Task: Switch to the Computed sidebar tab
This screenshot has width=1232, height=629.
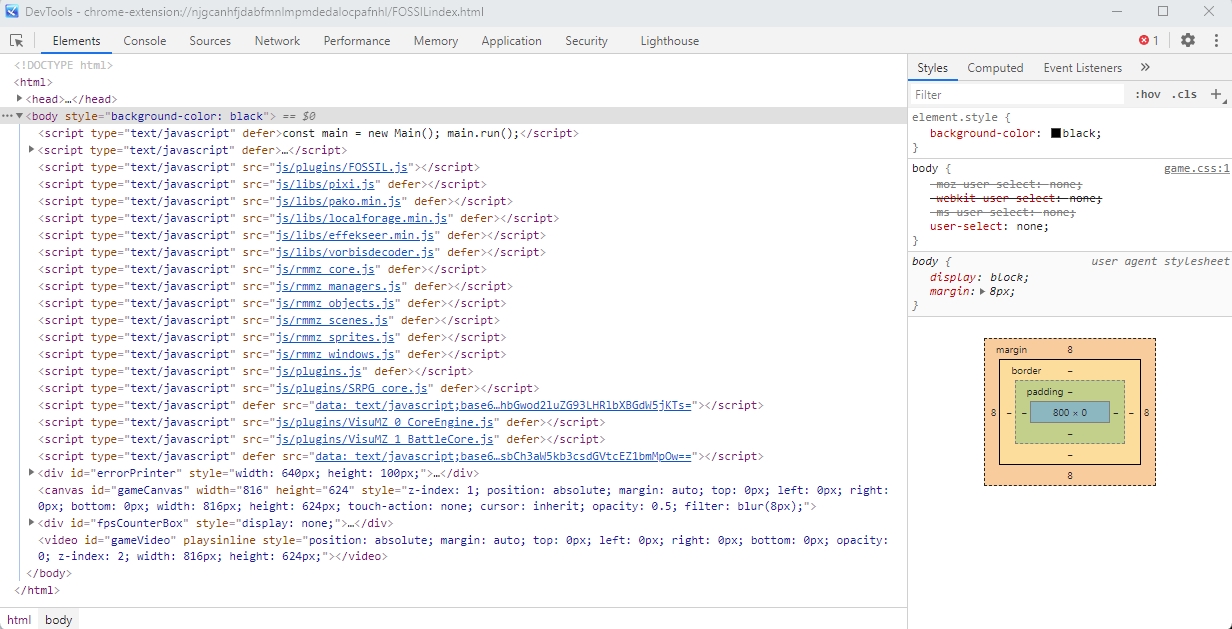Action: tap(995, 68)
